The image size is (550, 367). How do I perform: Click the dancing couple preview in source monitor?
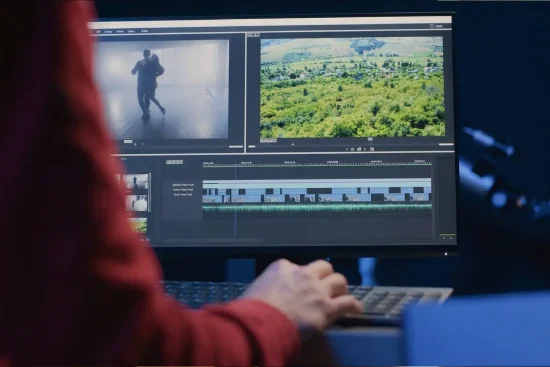point(161,89)
